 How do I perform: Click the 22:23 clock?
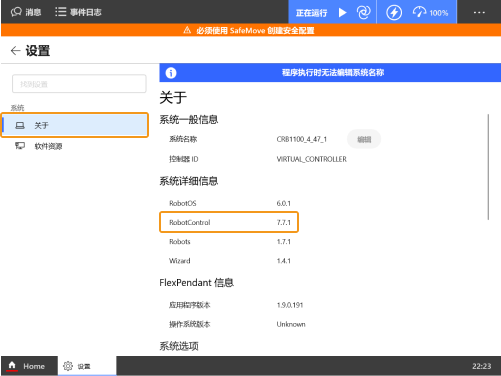(482, 366)
